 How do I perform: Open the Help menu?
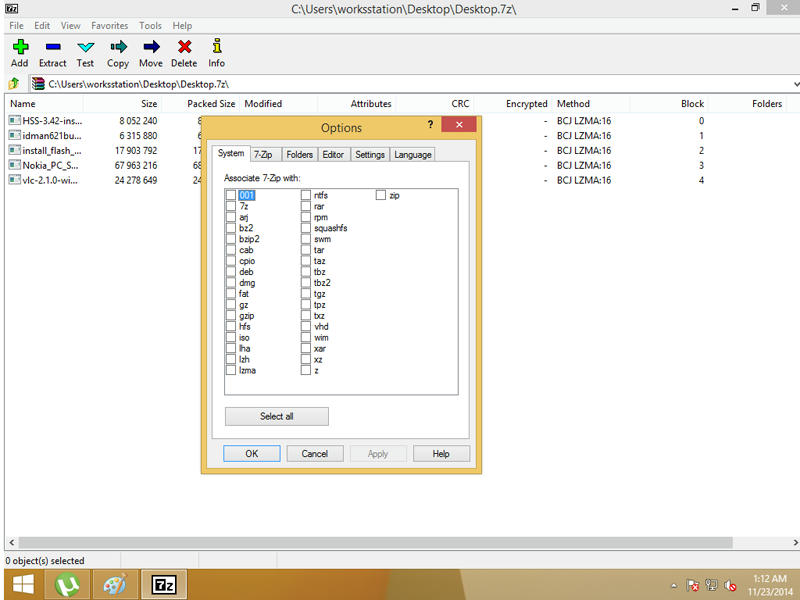182,26
